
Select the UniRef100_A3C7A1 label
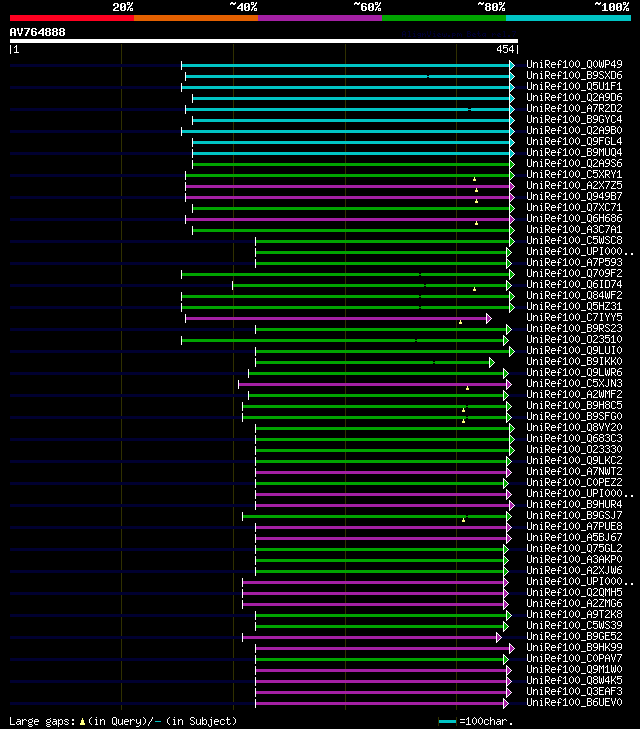tap(574, 229)
